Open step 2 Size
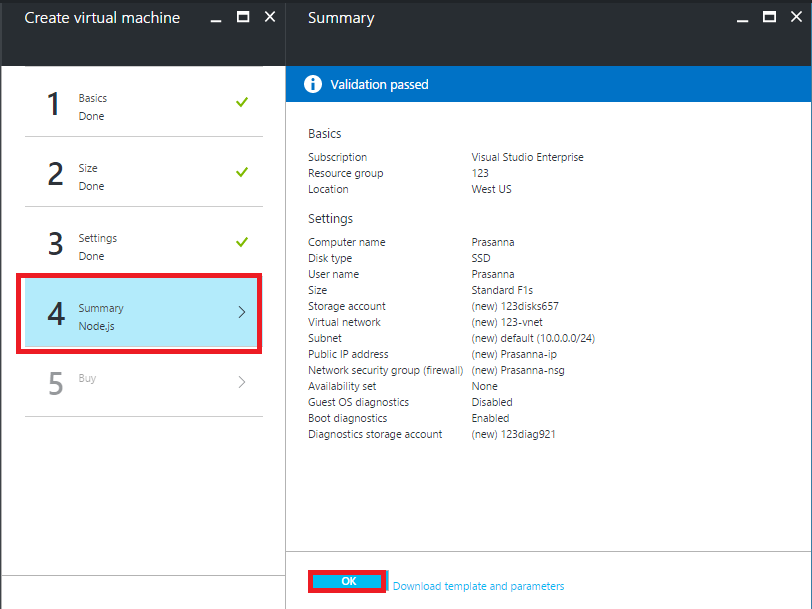This screenshot has width=812, height=609. tap(140, 172)
